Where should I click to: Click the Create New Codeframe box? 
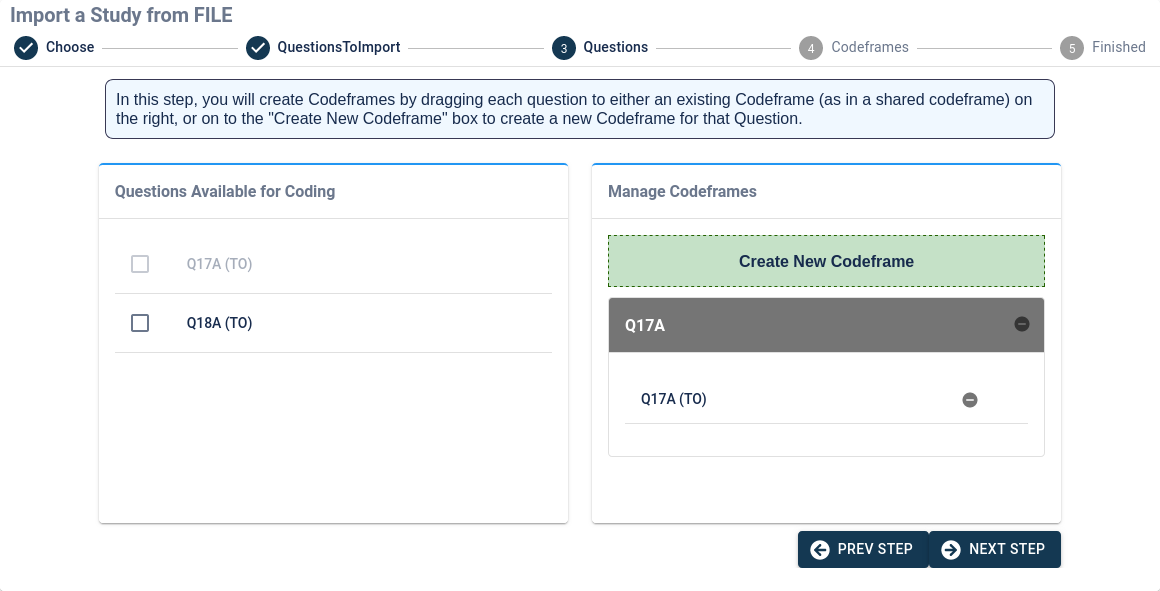click(x=826, y=261)
